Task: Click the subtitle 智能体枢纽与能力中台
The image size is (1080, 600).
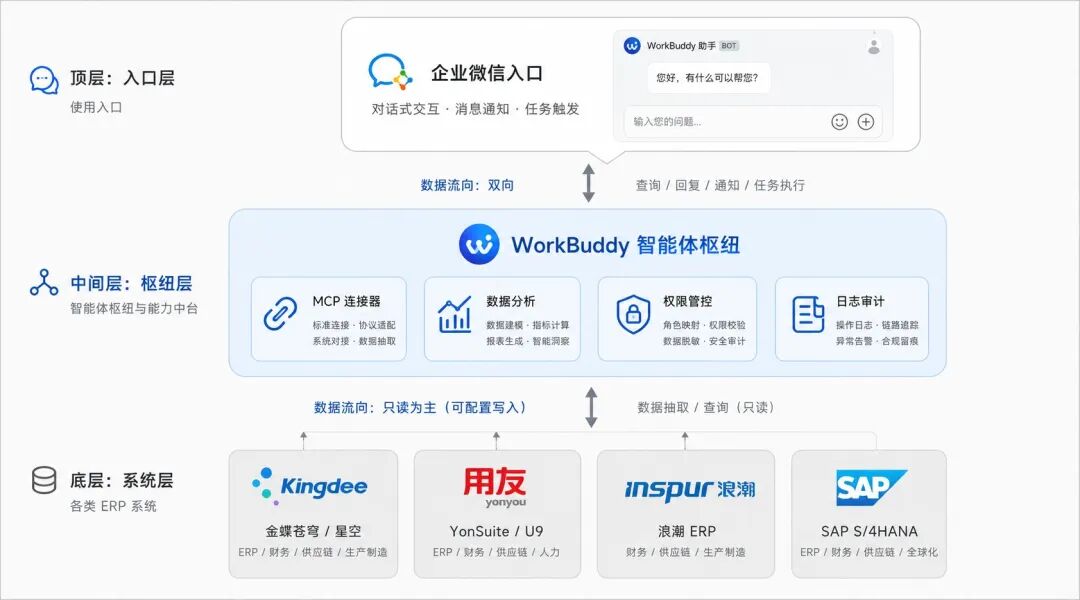Action: [134, 309]
